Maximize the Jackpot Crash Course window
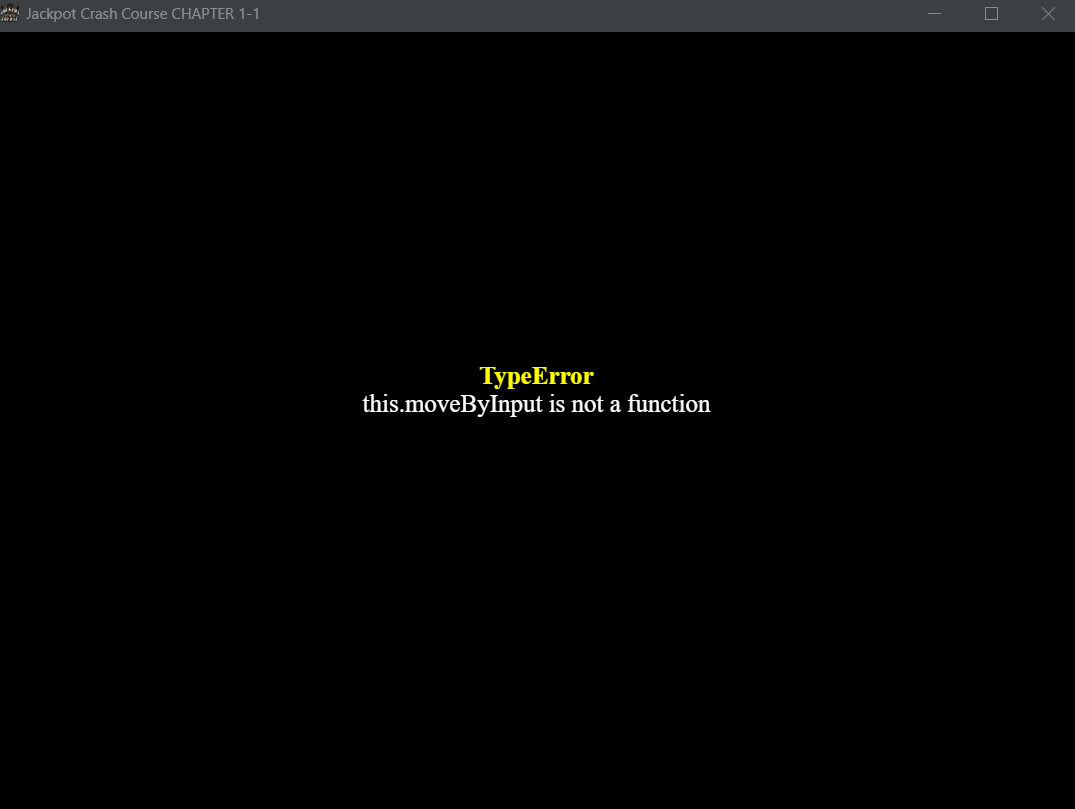The height and width of the screenshot is (809, 1075). coord(991,14)
